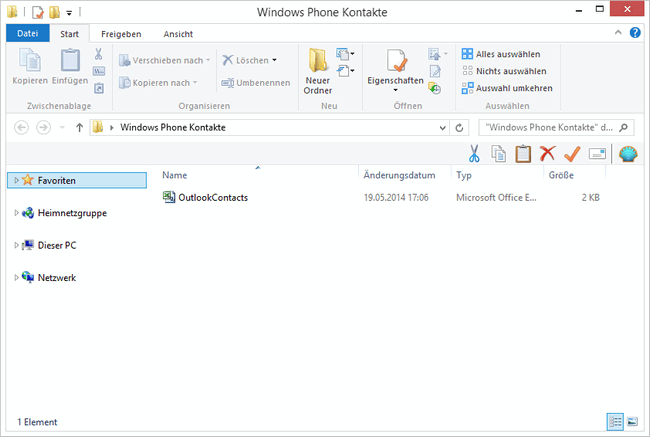Click the red X delete icon
The width and height of the screenshot is (650, 437).
click(x=547, y=153)
